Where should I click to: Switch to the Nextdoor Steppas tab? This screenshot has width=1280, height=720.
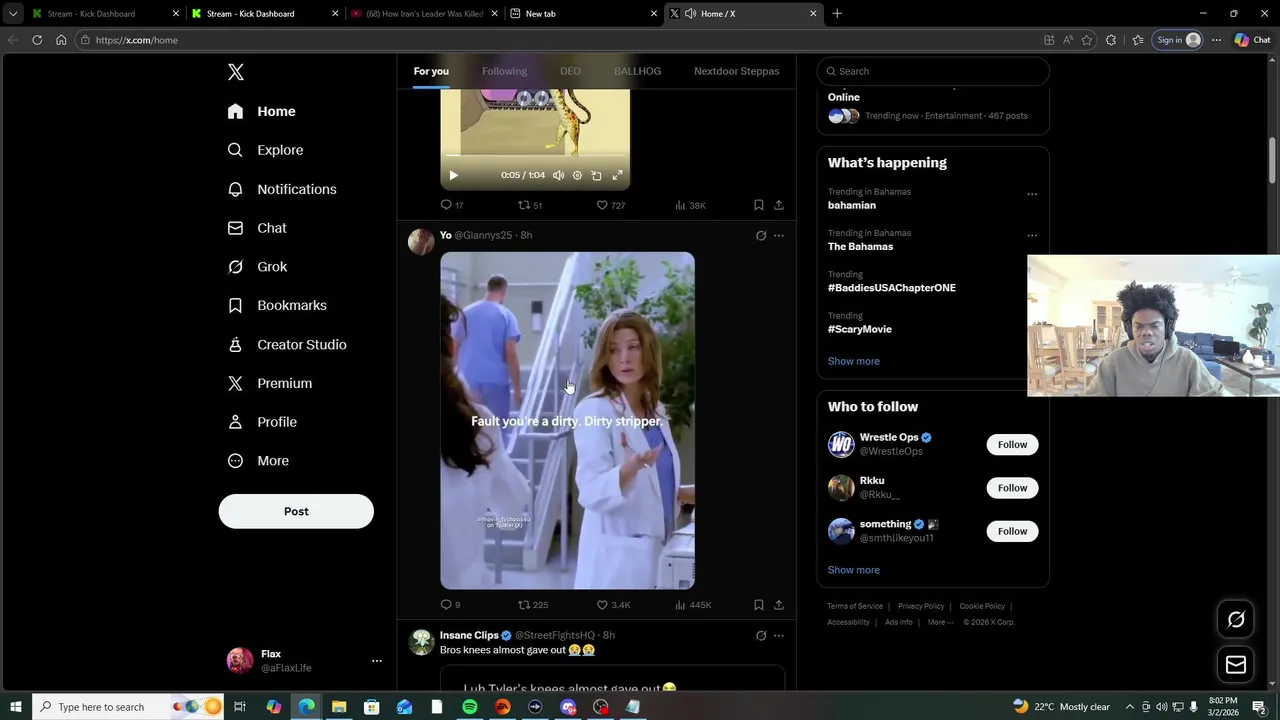pos(736,71)
